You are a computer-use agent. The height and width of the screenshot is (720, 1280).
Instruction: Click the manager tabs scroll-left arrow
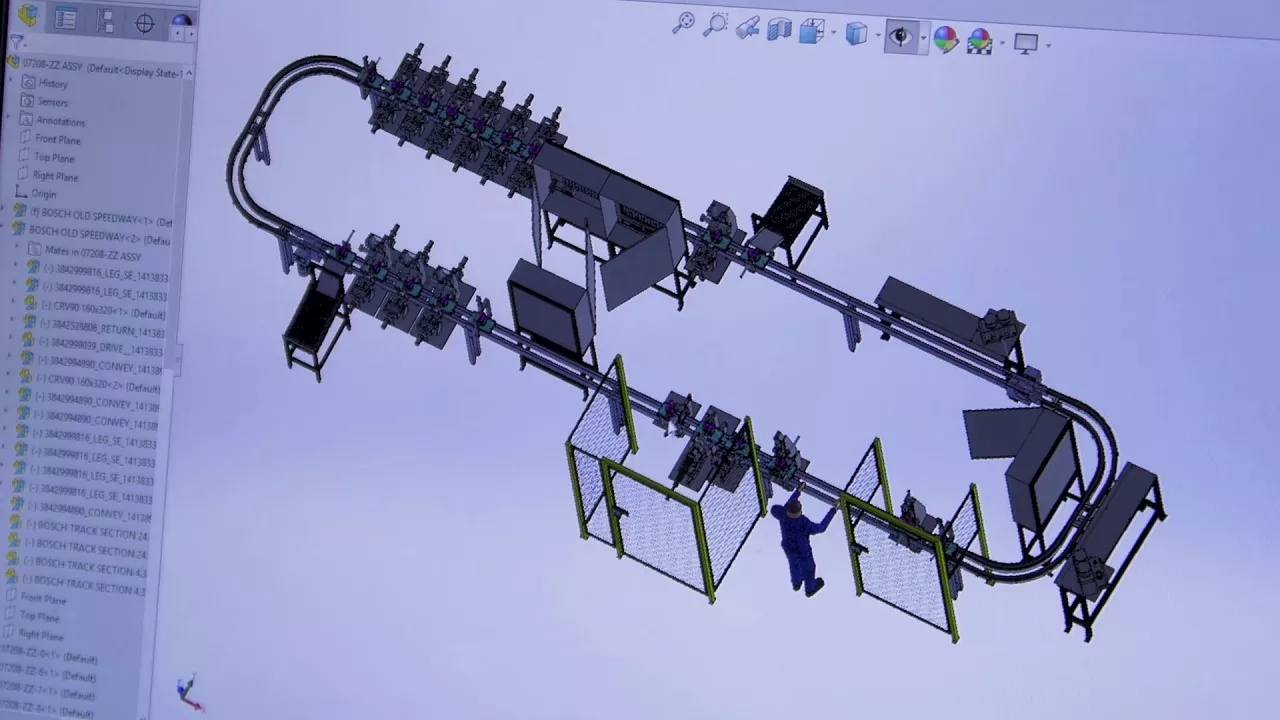(x=177, y=33)
